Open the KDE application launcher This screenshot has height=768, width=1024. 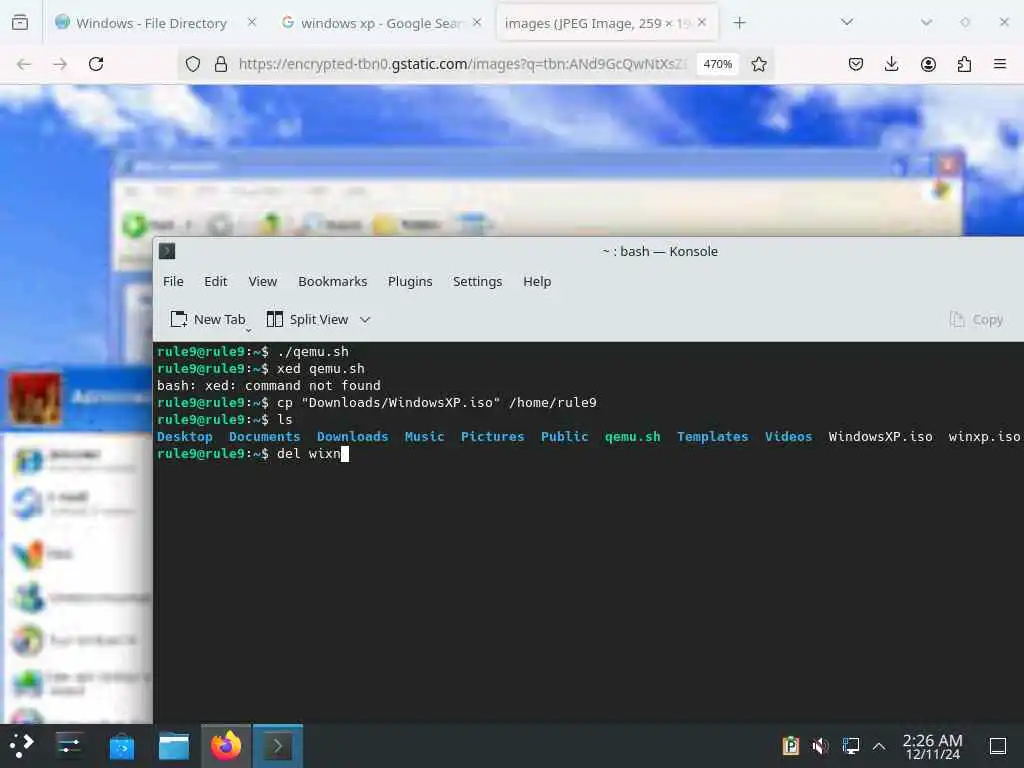pyautogui.click(x=22, y=745)
